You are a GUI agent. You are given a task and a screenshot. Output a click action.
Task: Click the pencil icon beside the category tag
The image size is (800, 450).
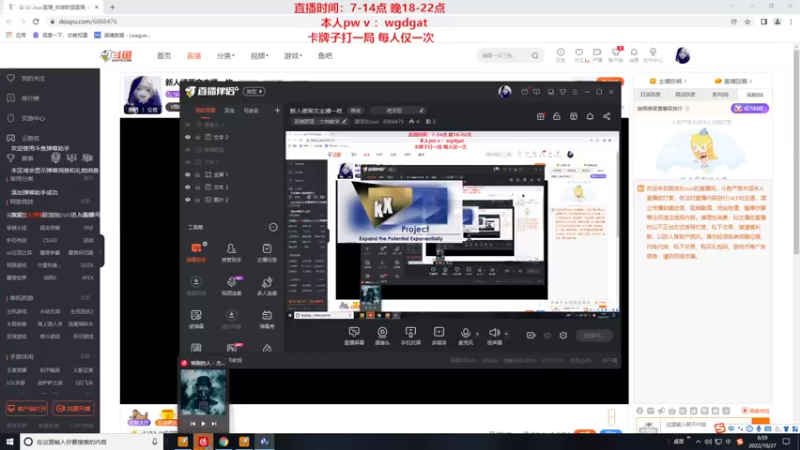[344, 121]
